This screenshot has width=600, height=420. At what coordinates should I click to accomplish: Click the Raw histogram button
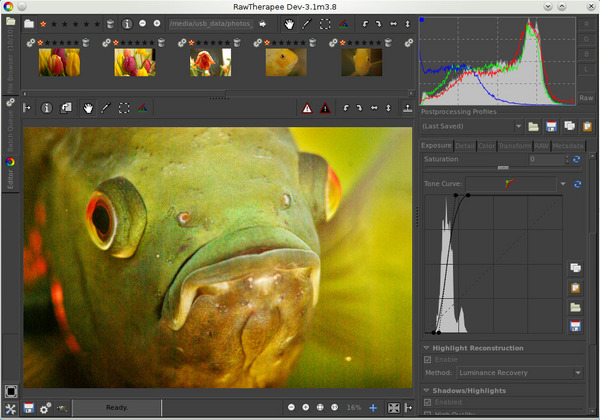[x=587, y=98]
